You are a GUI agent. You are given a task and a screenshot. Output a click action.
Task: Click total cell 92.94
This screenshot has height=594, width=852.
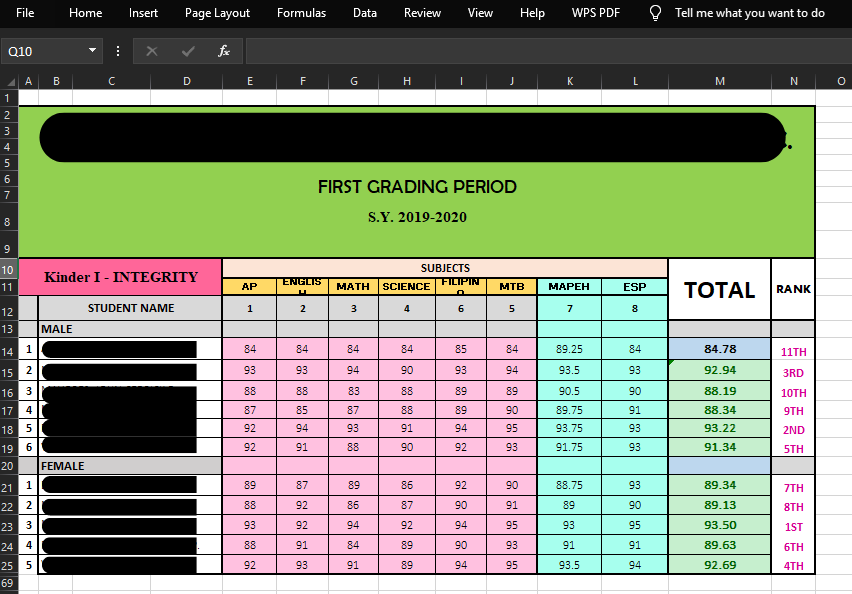[x=719, y=371]
